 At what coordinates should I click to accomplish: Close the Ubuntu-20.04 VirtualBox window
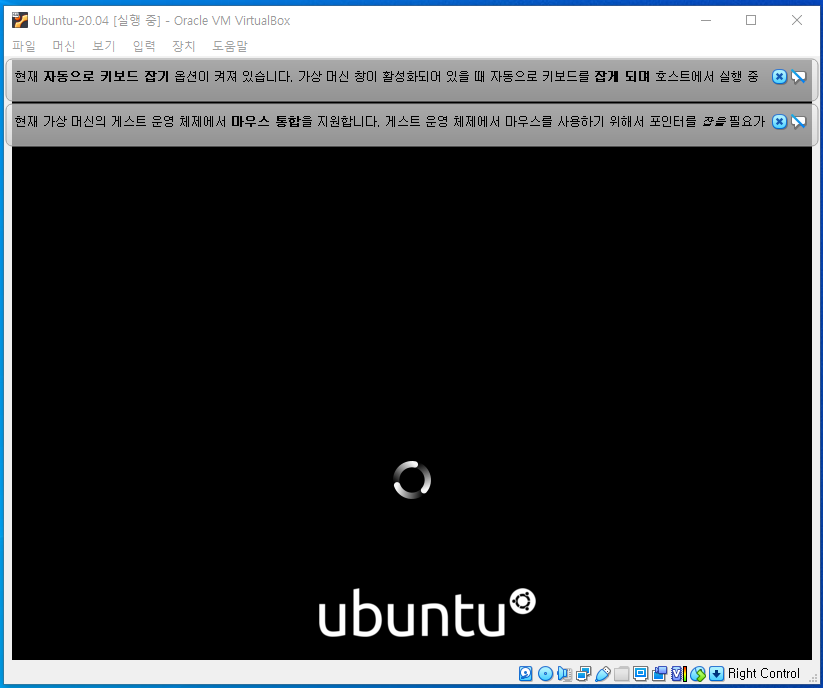[x=797, y=20]
